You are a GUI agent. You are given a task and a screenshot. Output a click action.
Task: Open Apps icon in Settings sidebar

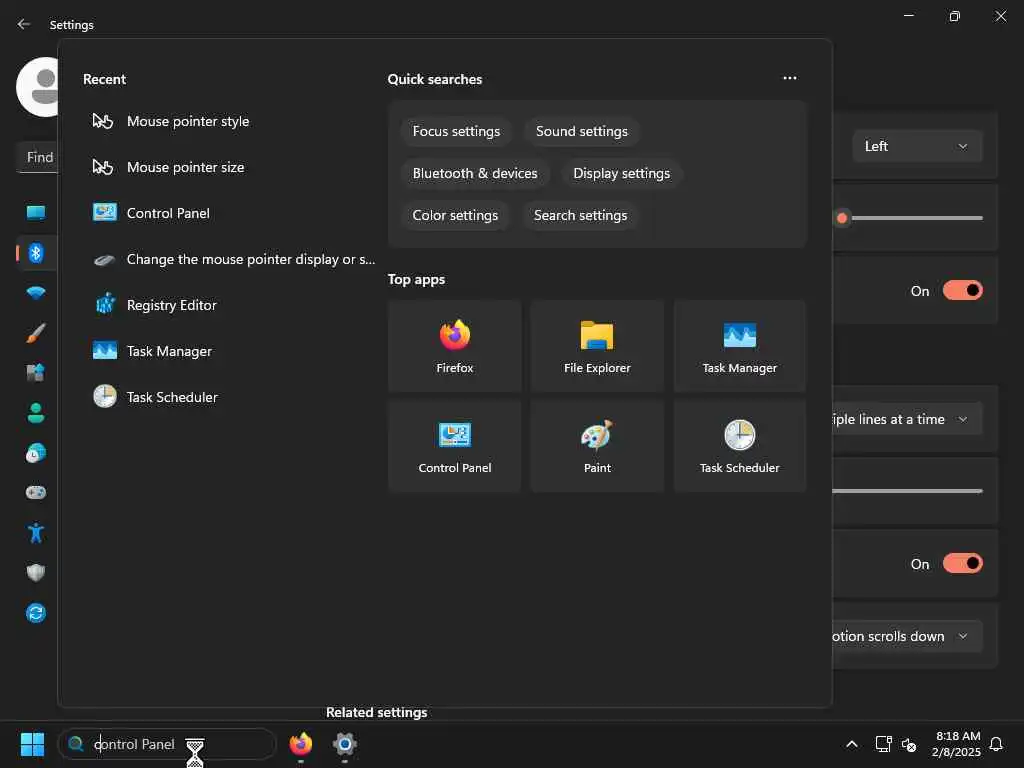click(36, 373)
